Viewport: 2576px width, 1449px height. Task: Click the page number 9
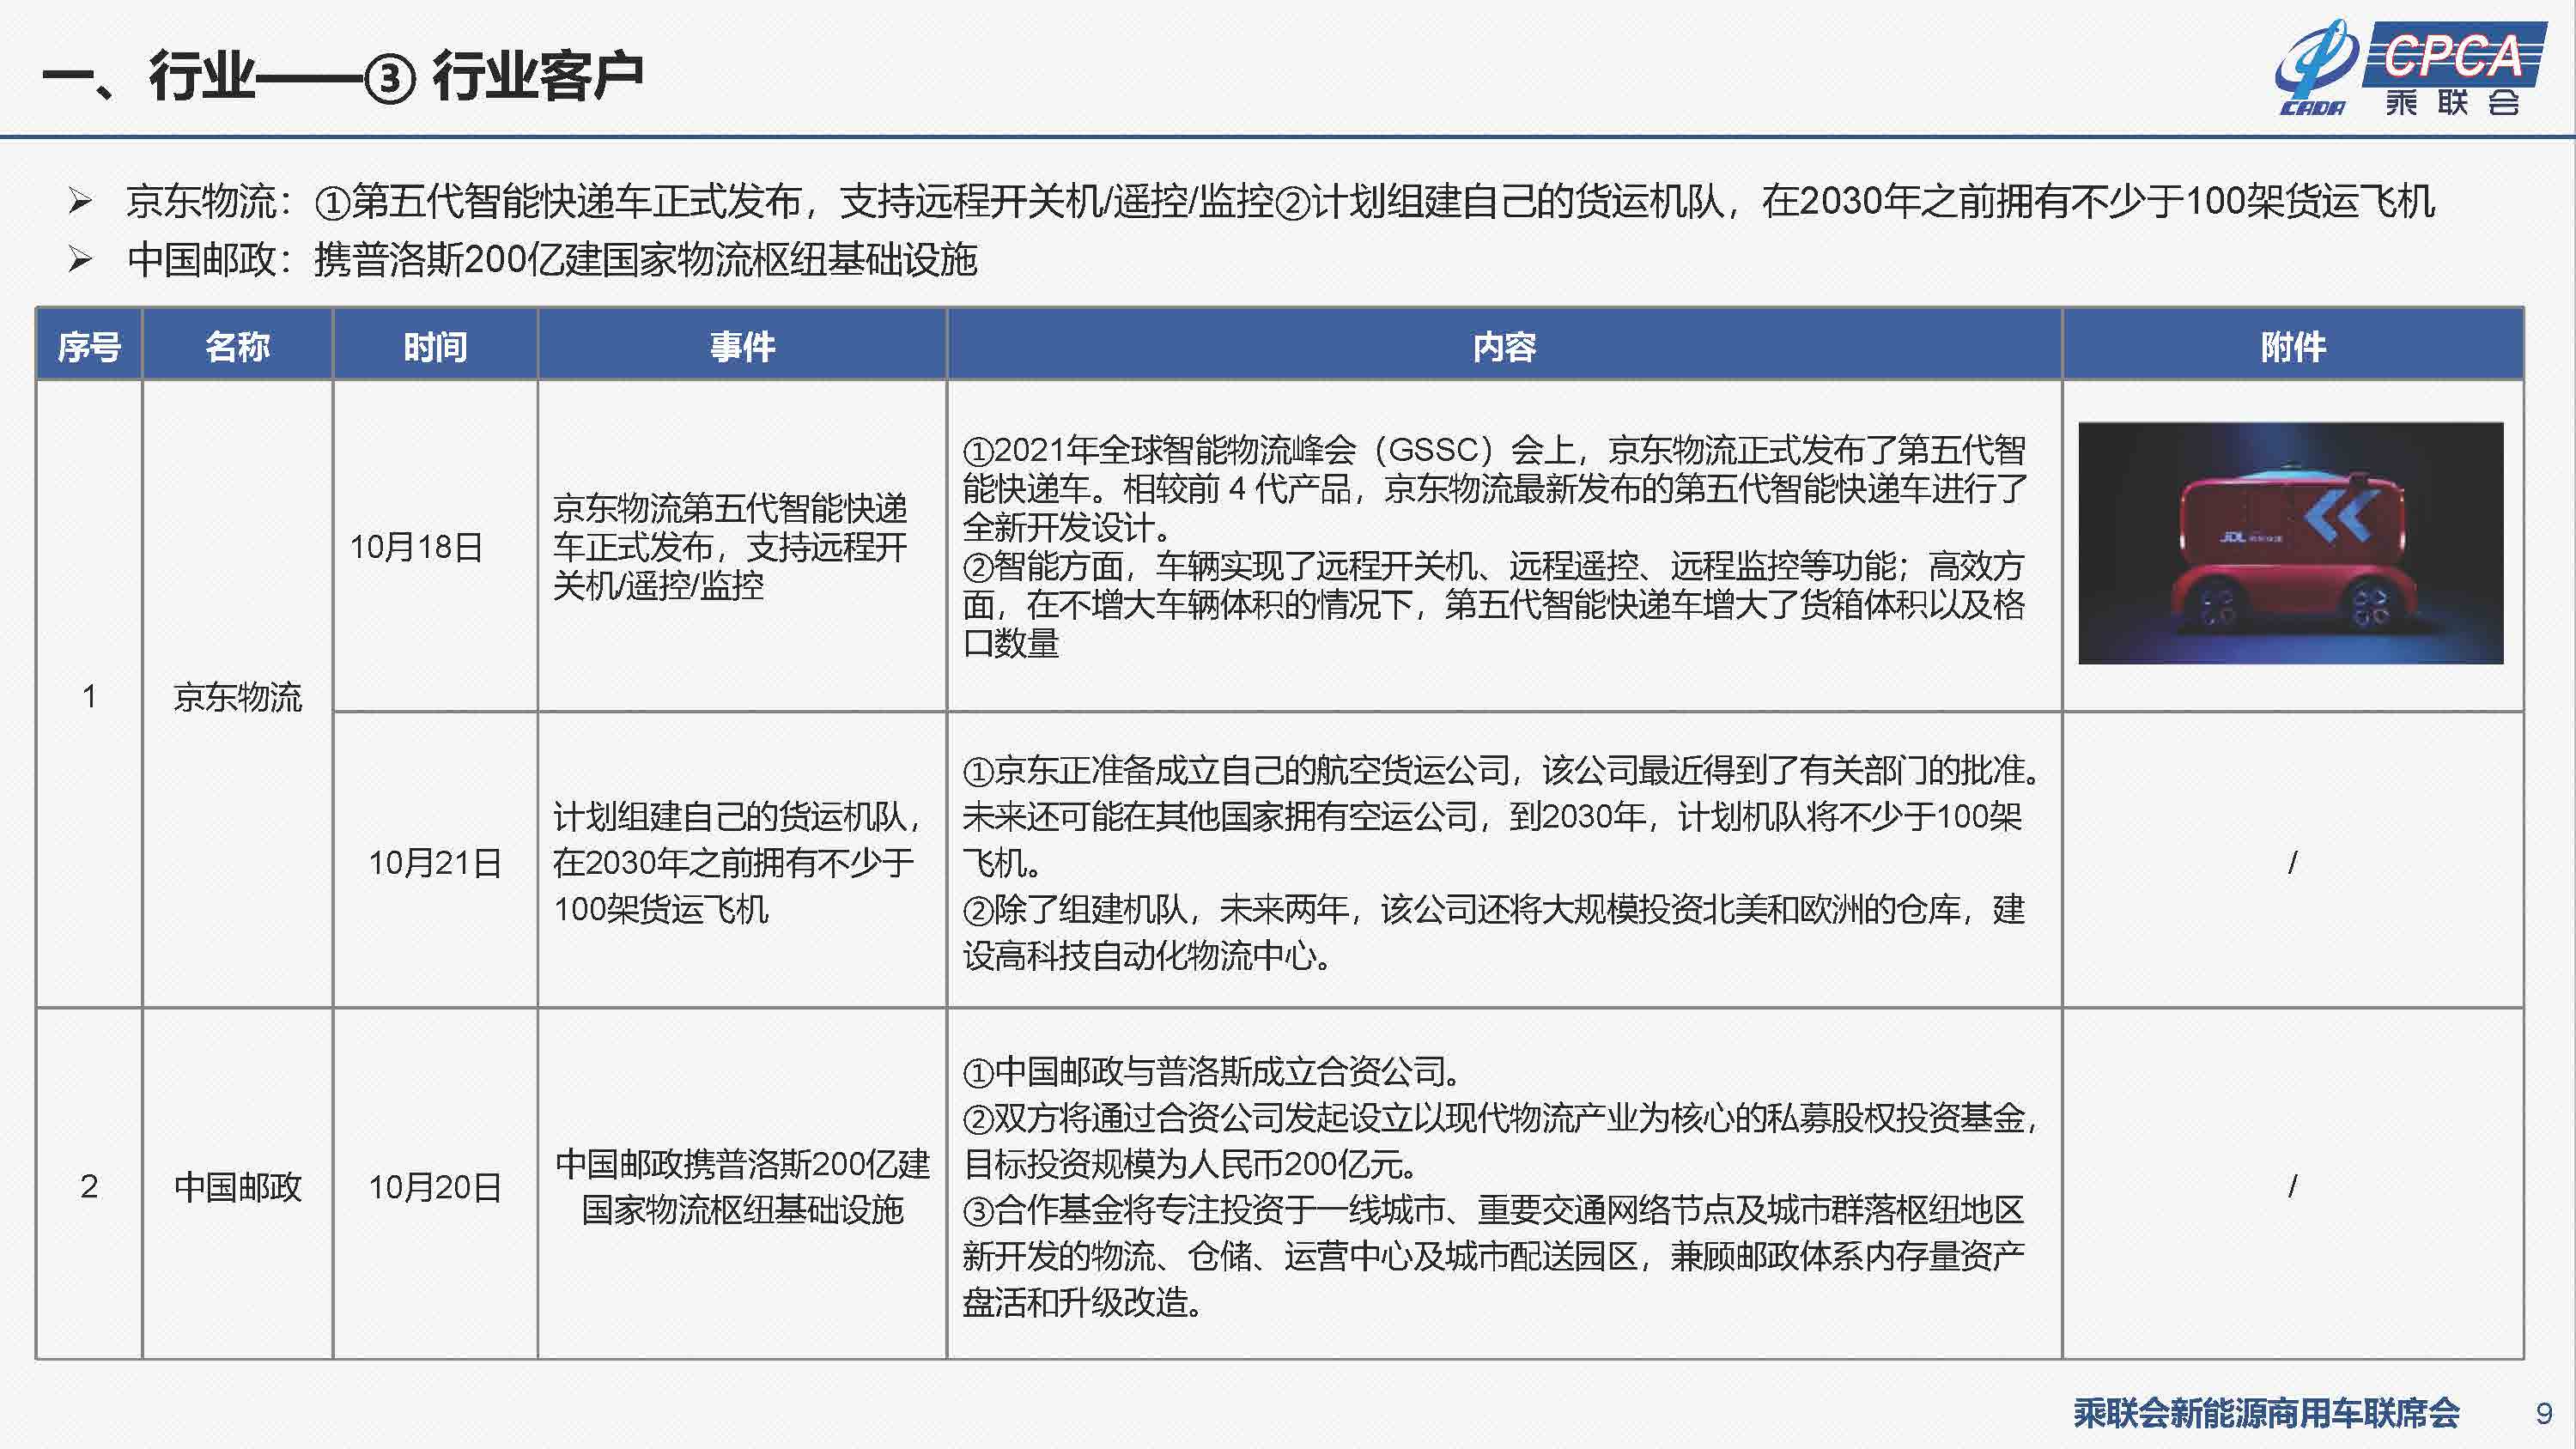[x=2544, y=1413]
